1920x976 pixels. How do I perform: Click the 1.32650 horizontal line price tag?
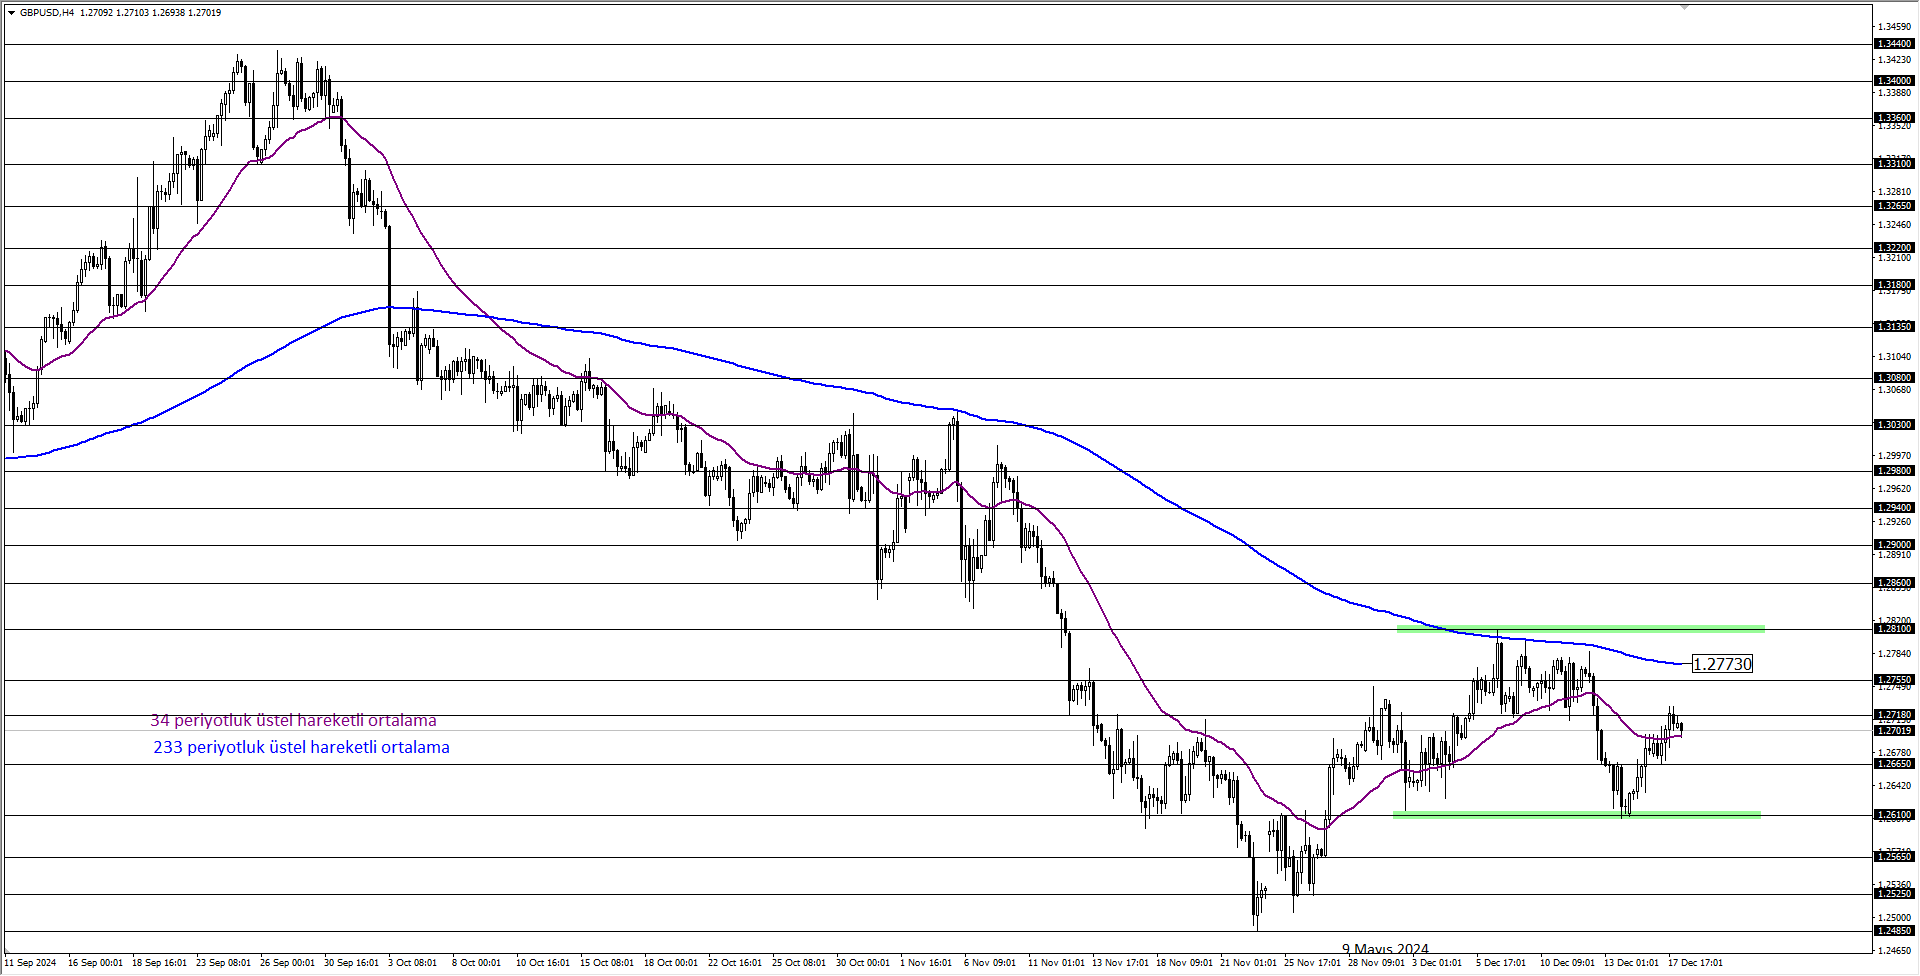point(1894,206)
